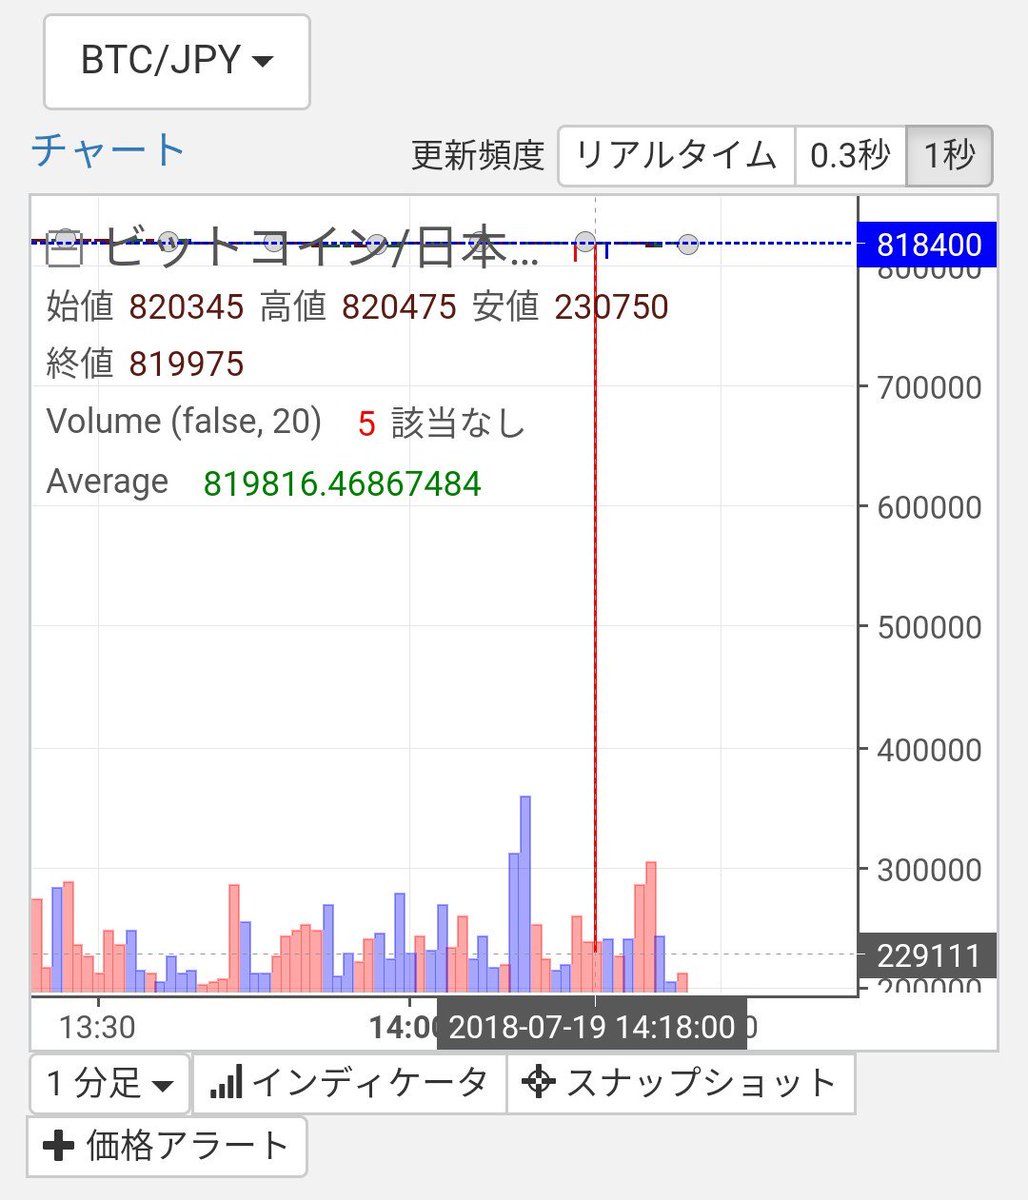Viewport: 1028px width, 1200px height.
Task: Enable リアルタイム update frequency
Action: [x=676, y=156]
